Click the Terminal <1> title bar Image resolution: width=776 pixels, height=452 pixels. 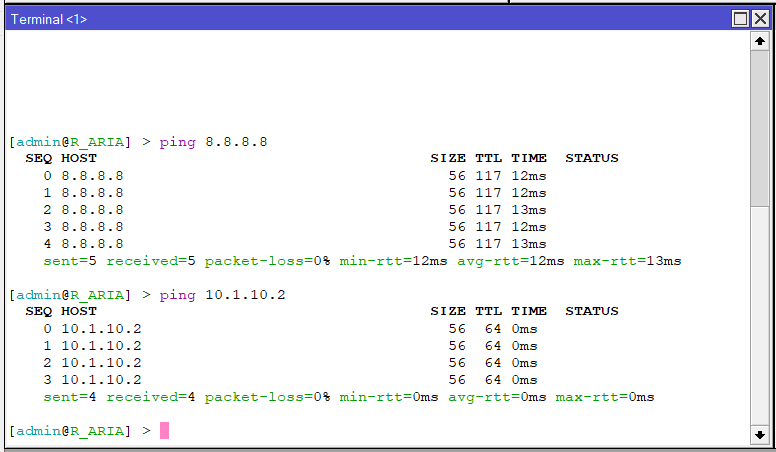point(350,19)
